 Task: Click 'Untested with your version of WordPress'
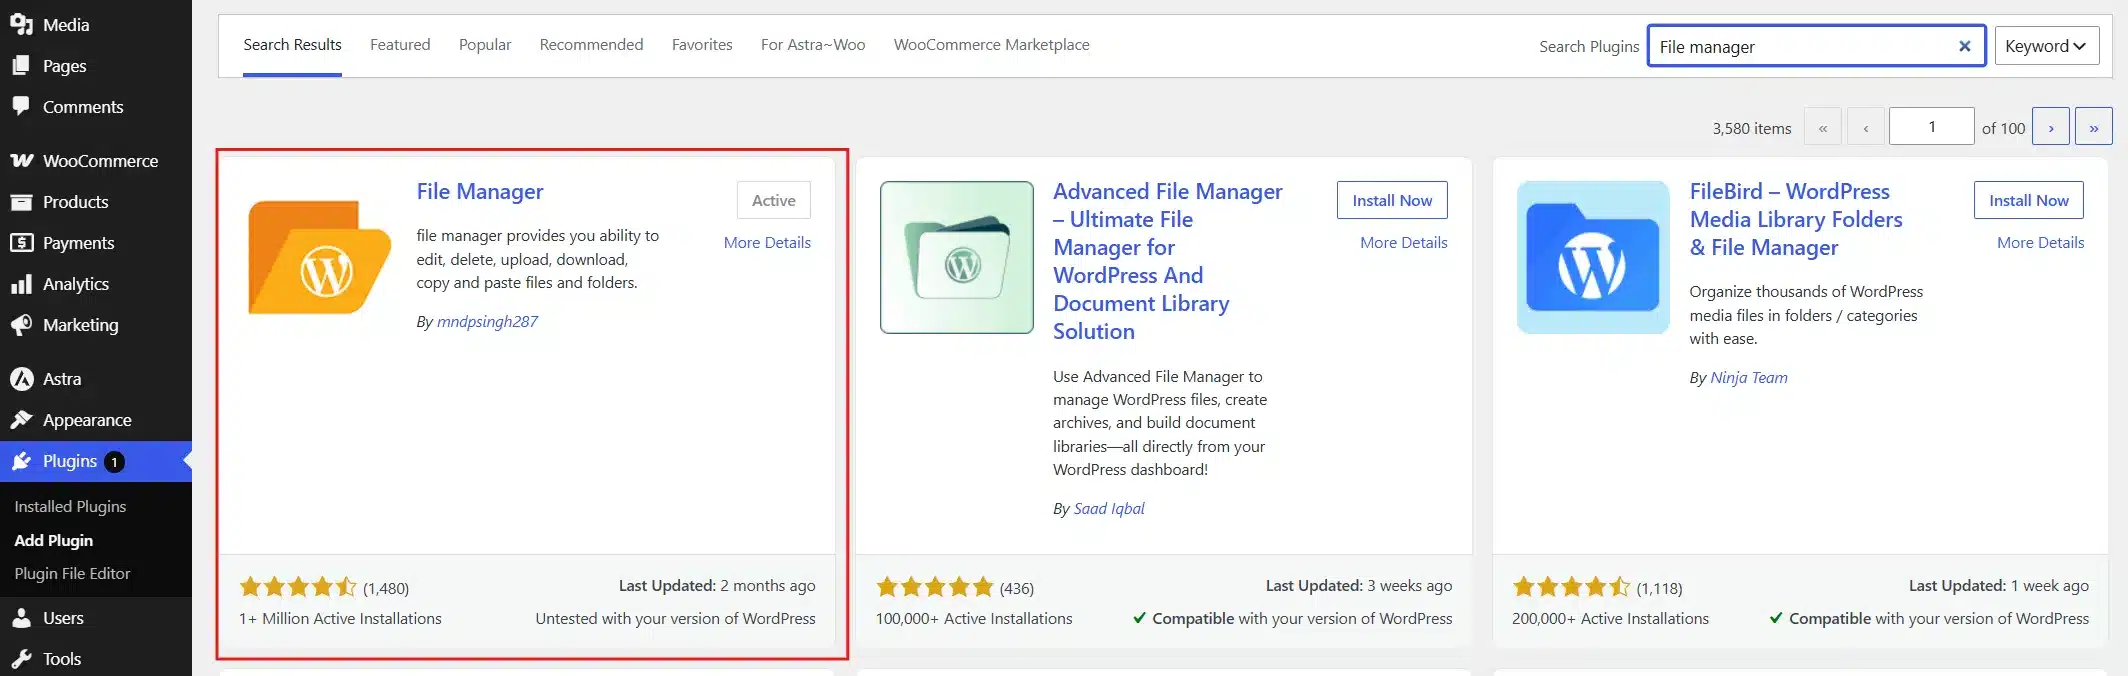[x=675, y=618]
